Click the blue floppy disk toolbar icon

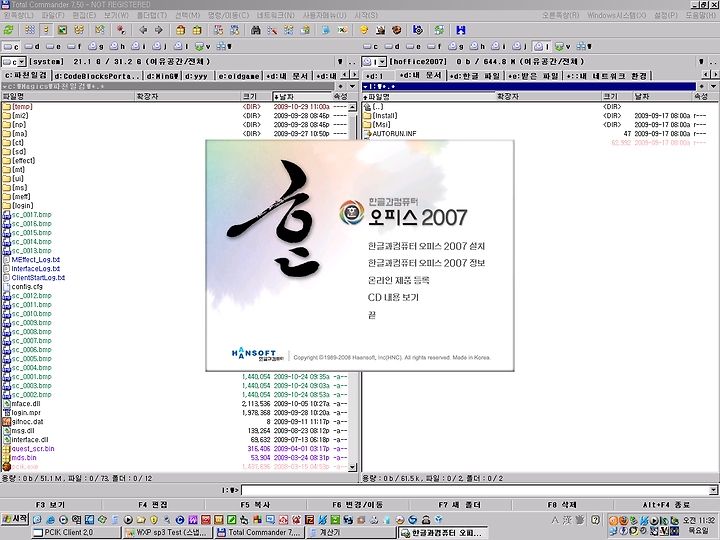point(461,30)
